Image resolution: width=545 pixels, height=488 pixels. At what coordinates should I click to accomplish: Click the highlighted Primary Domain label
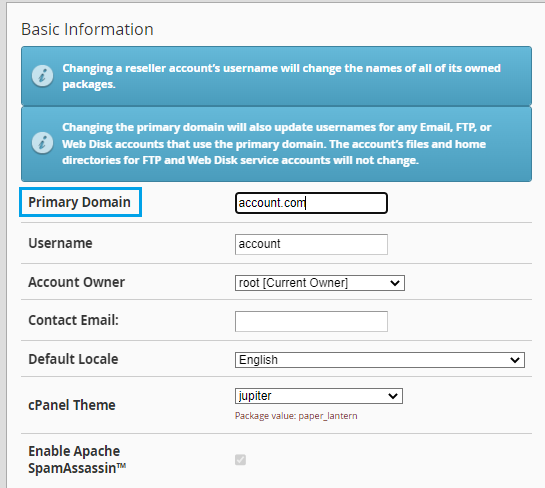tap(80, 202)
